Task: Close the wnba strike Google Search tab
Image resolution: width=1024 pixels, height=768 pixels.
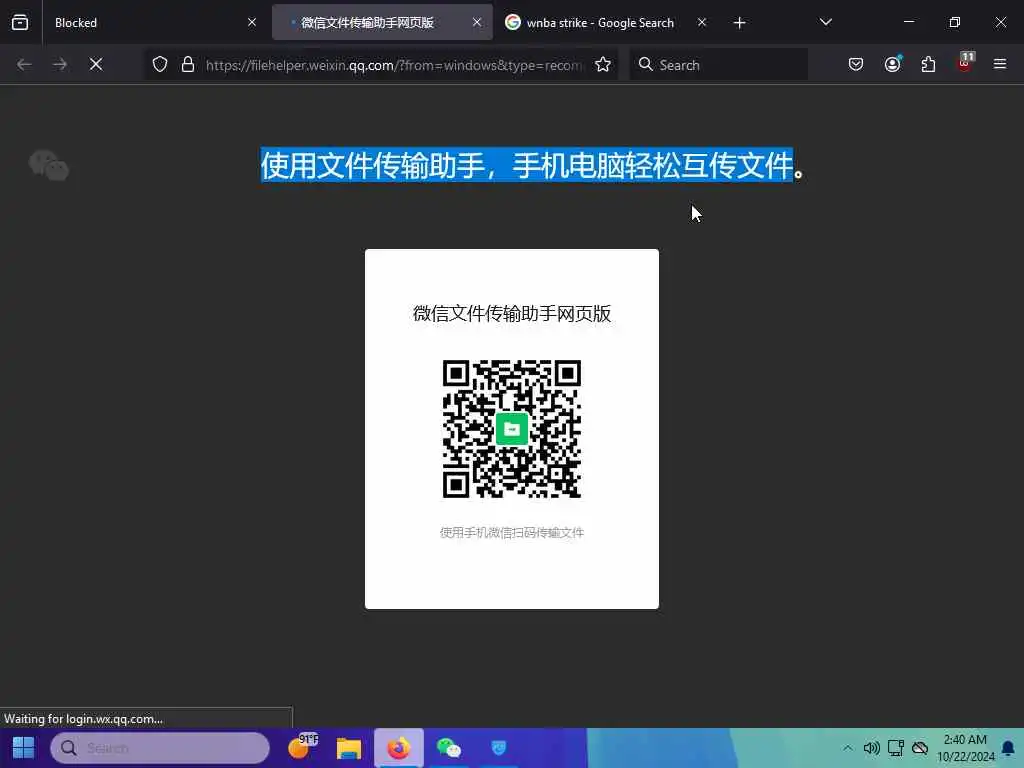Action: [x=701, y=23]
